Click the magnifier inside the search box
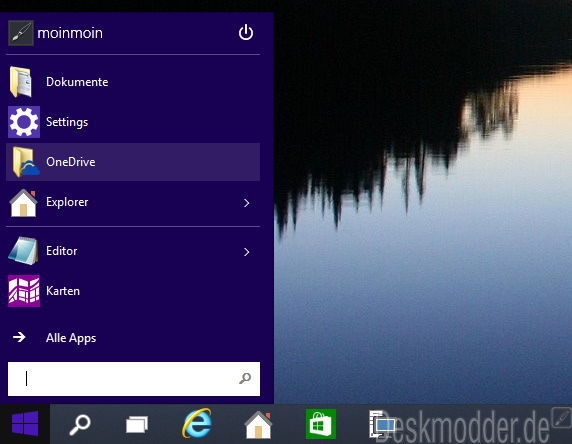572x444 pixels. pos(245,378)
